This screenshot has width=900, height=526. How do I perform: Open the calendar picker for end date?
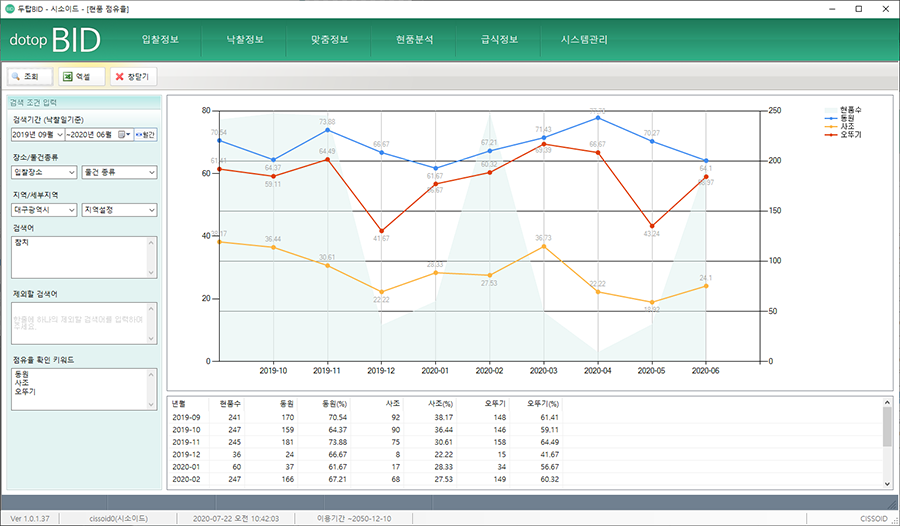pyautogui.click(x=122, y=134)
